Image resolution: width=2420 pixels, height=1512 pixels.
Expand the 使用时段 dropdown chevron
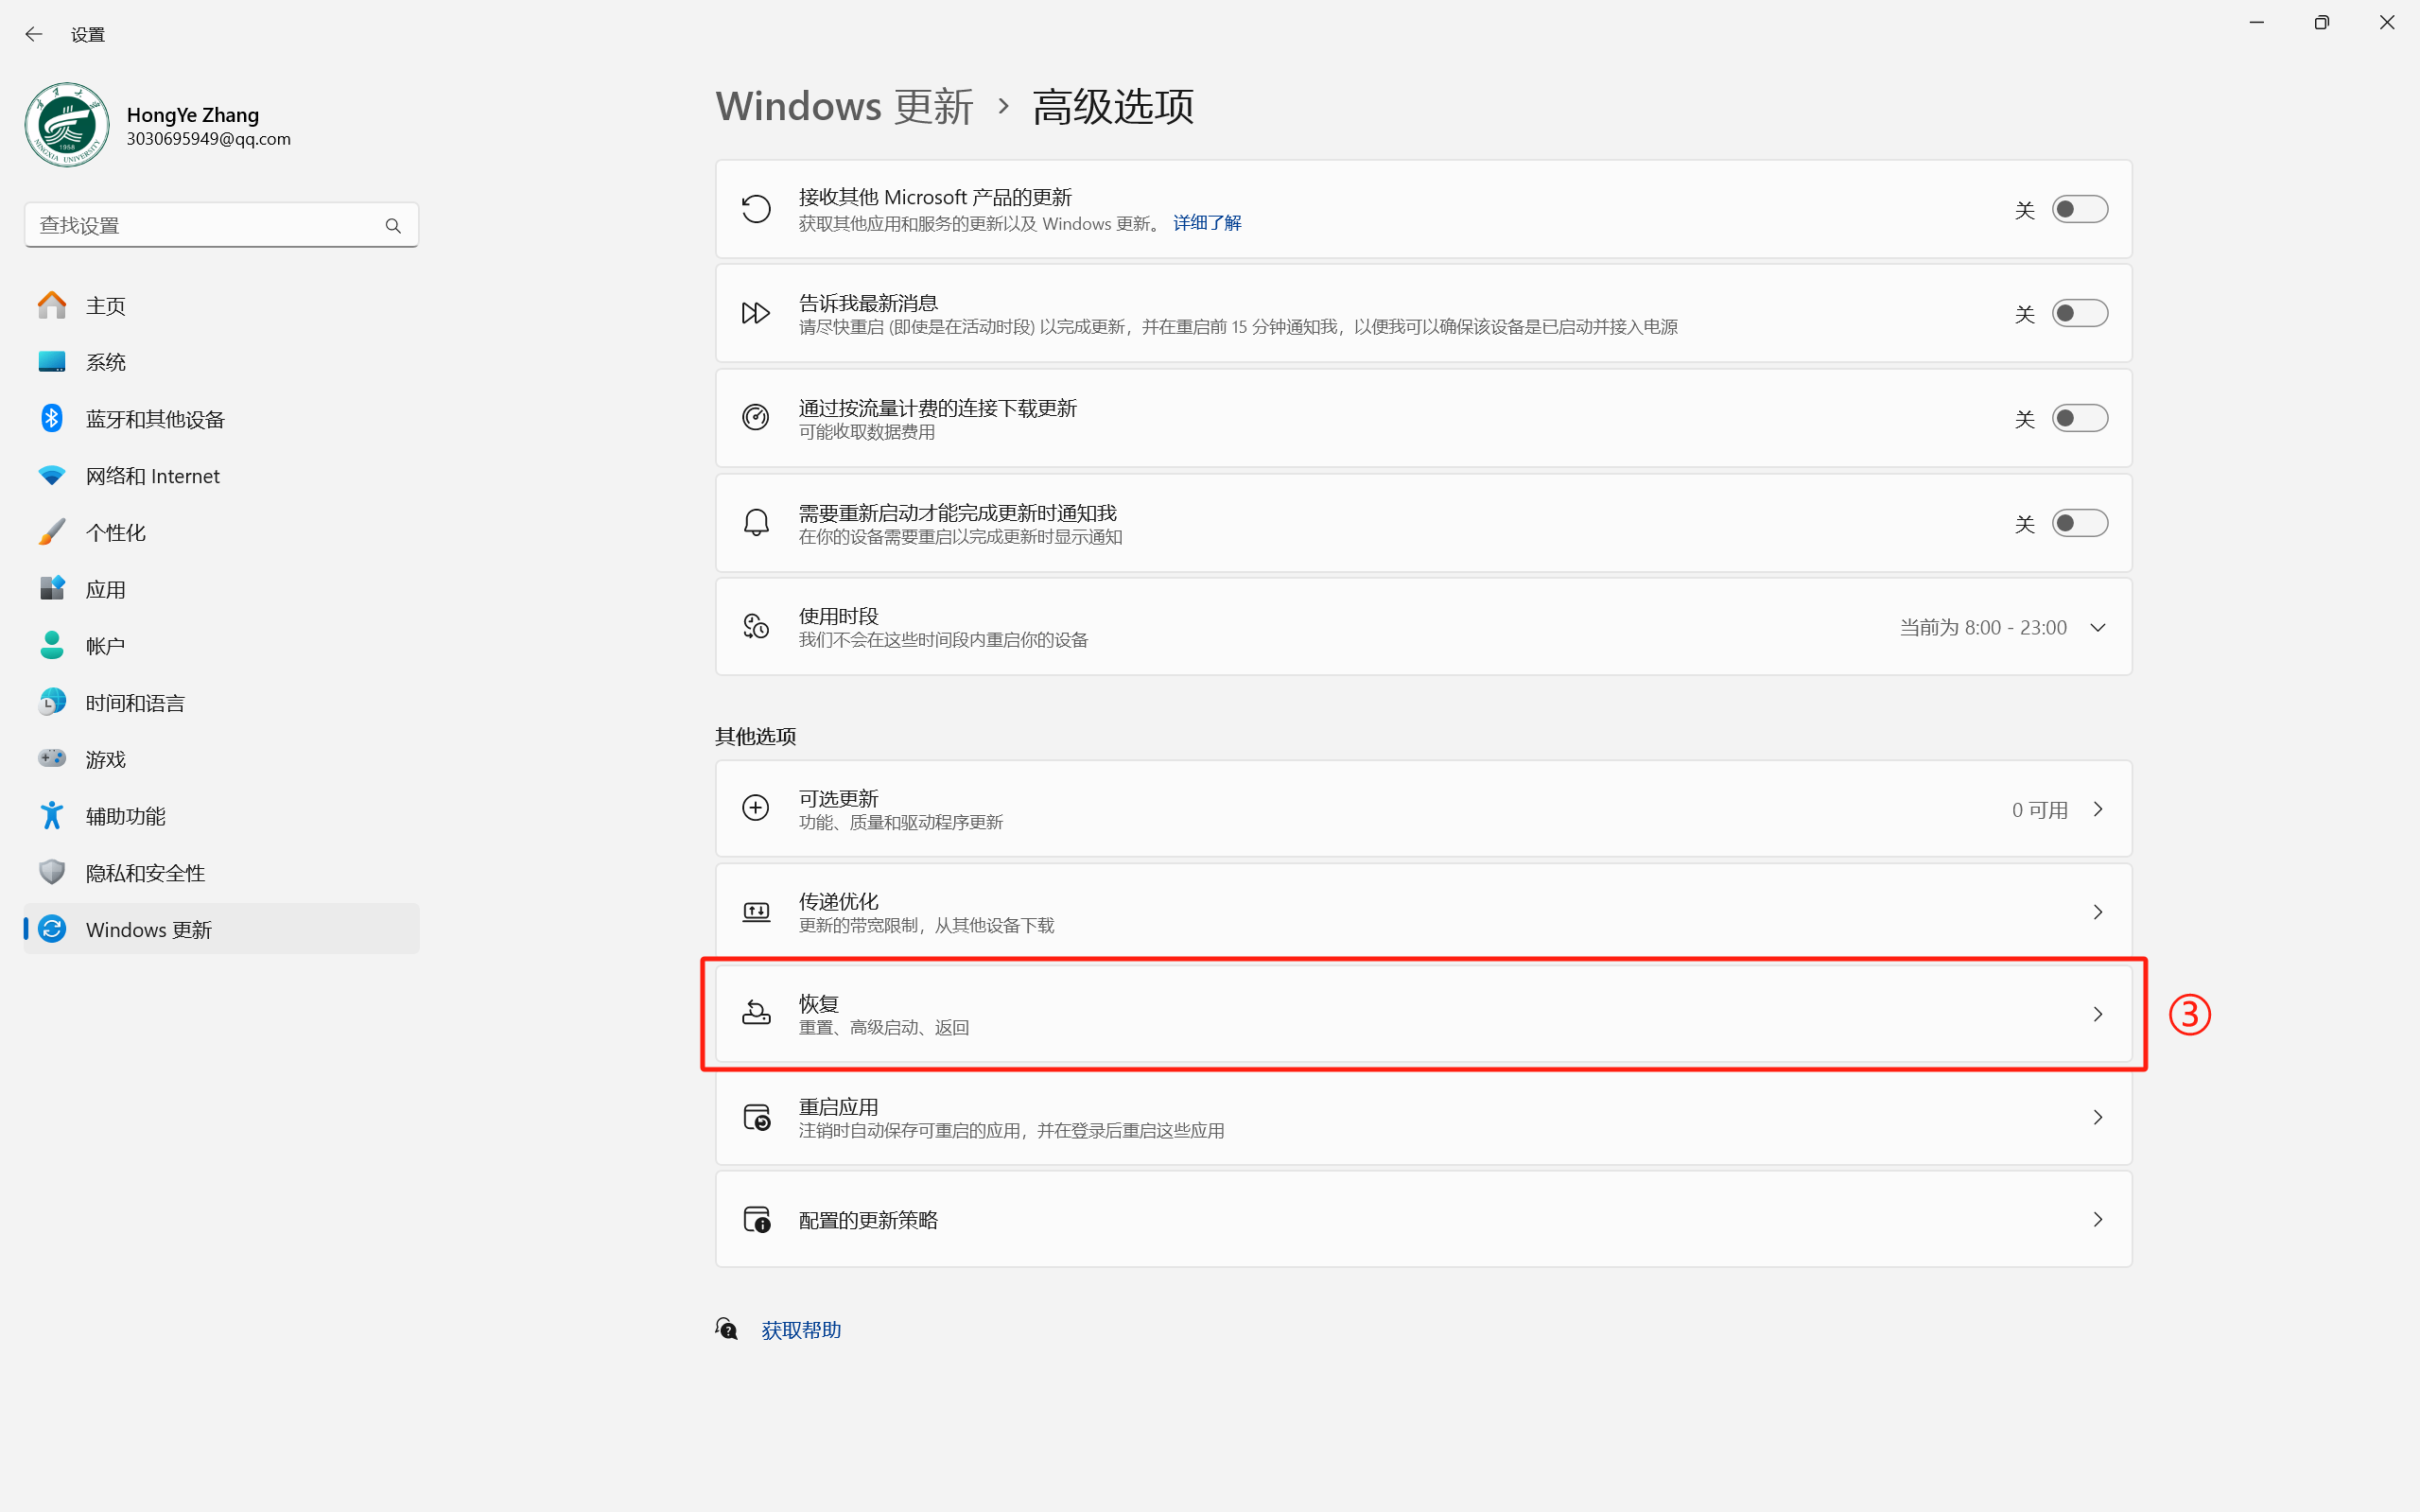2098,627
